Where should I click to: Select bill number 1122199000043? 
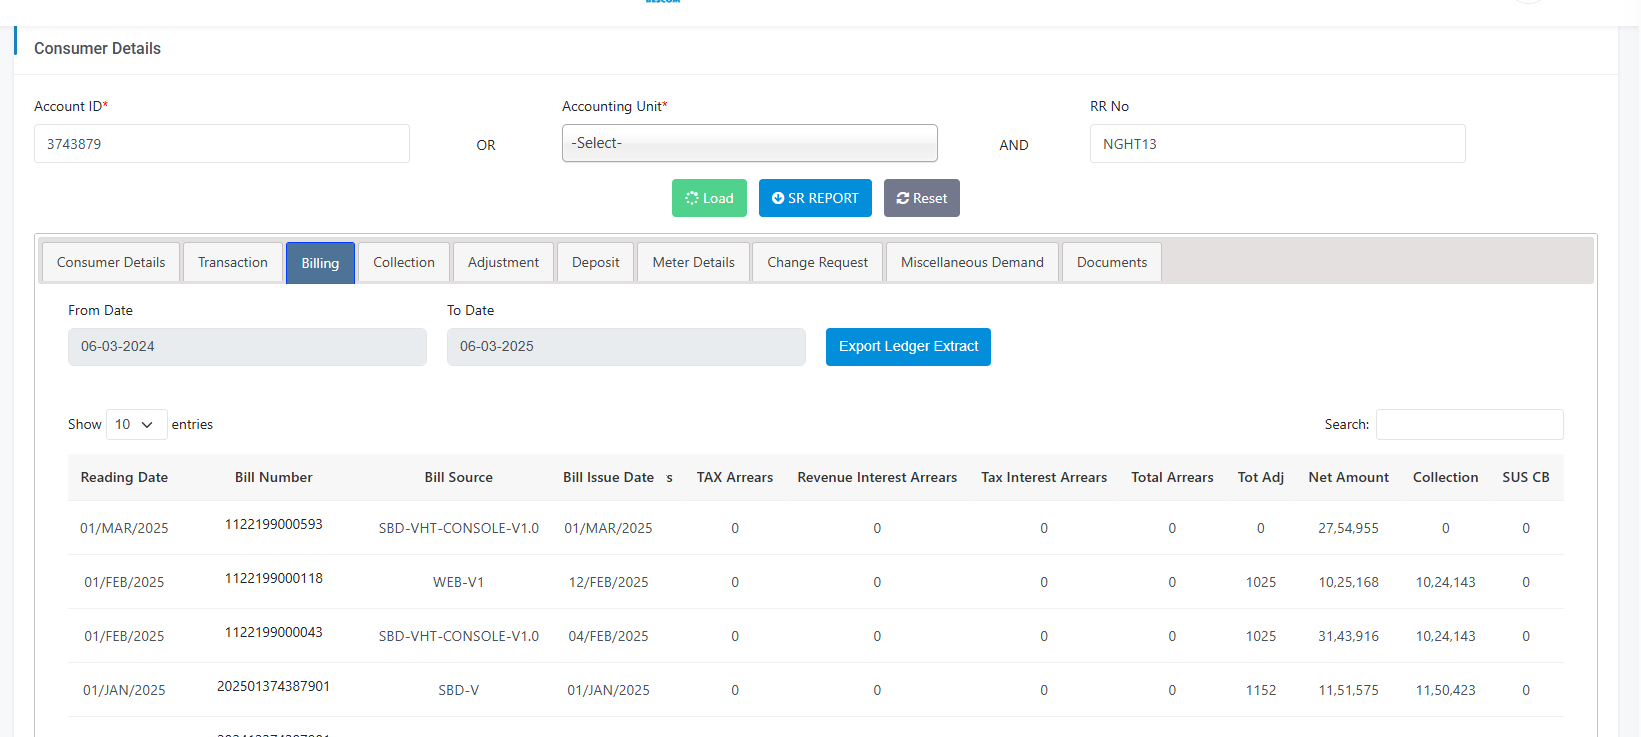click(x=273, y=632)
